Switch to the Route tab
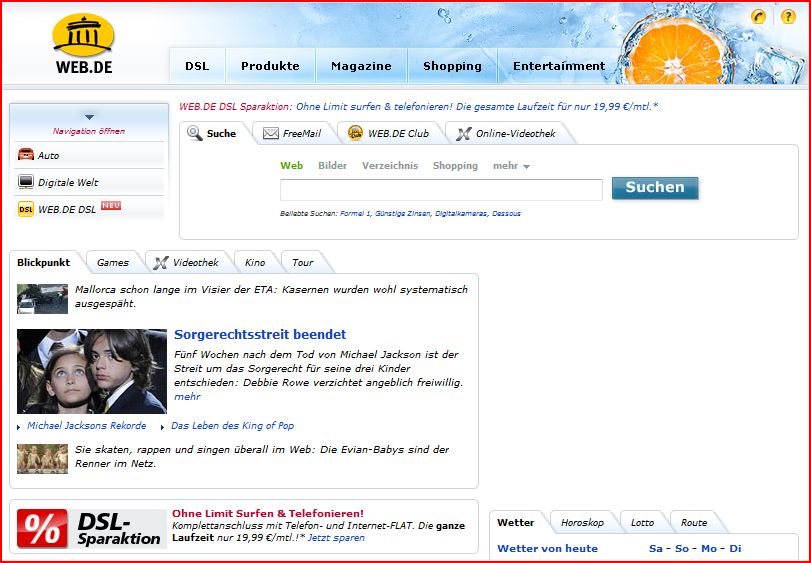Image resolution: width=811 pixels, height=563 pixels. click(694, 523)
